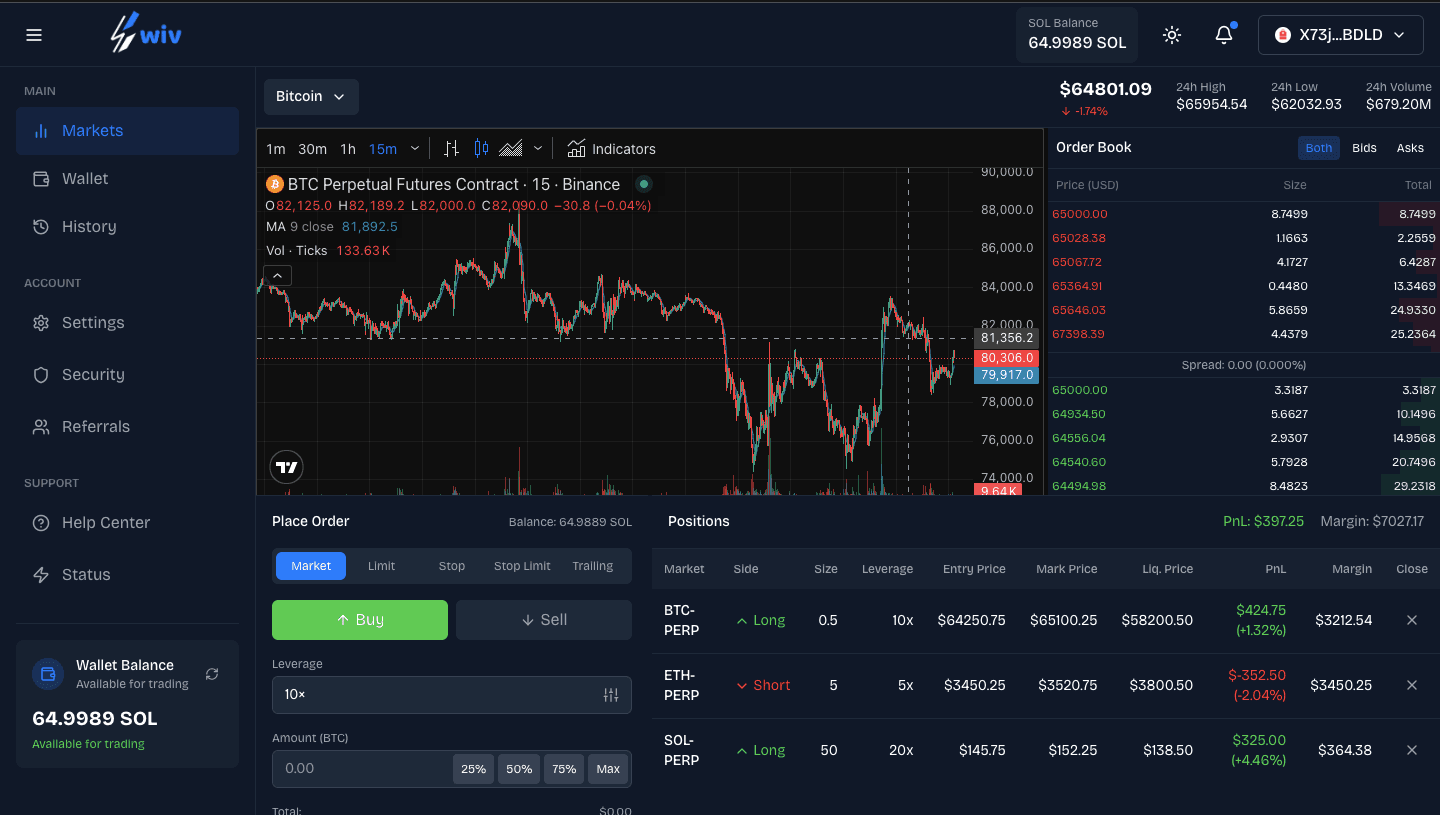Show only Bids in order book

click(x=1364, y=148)
